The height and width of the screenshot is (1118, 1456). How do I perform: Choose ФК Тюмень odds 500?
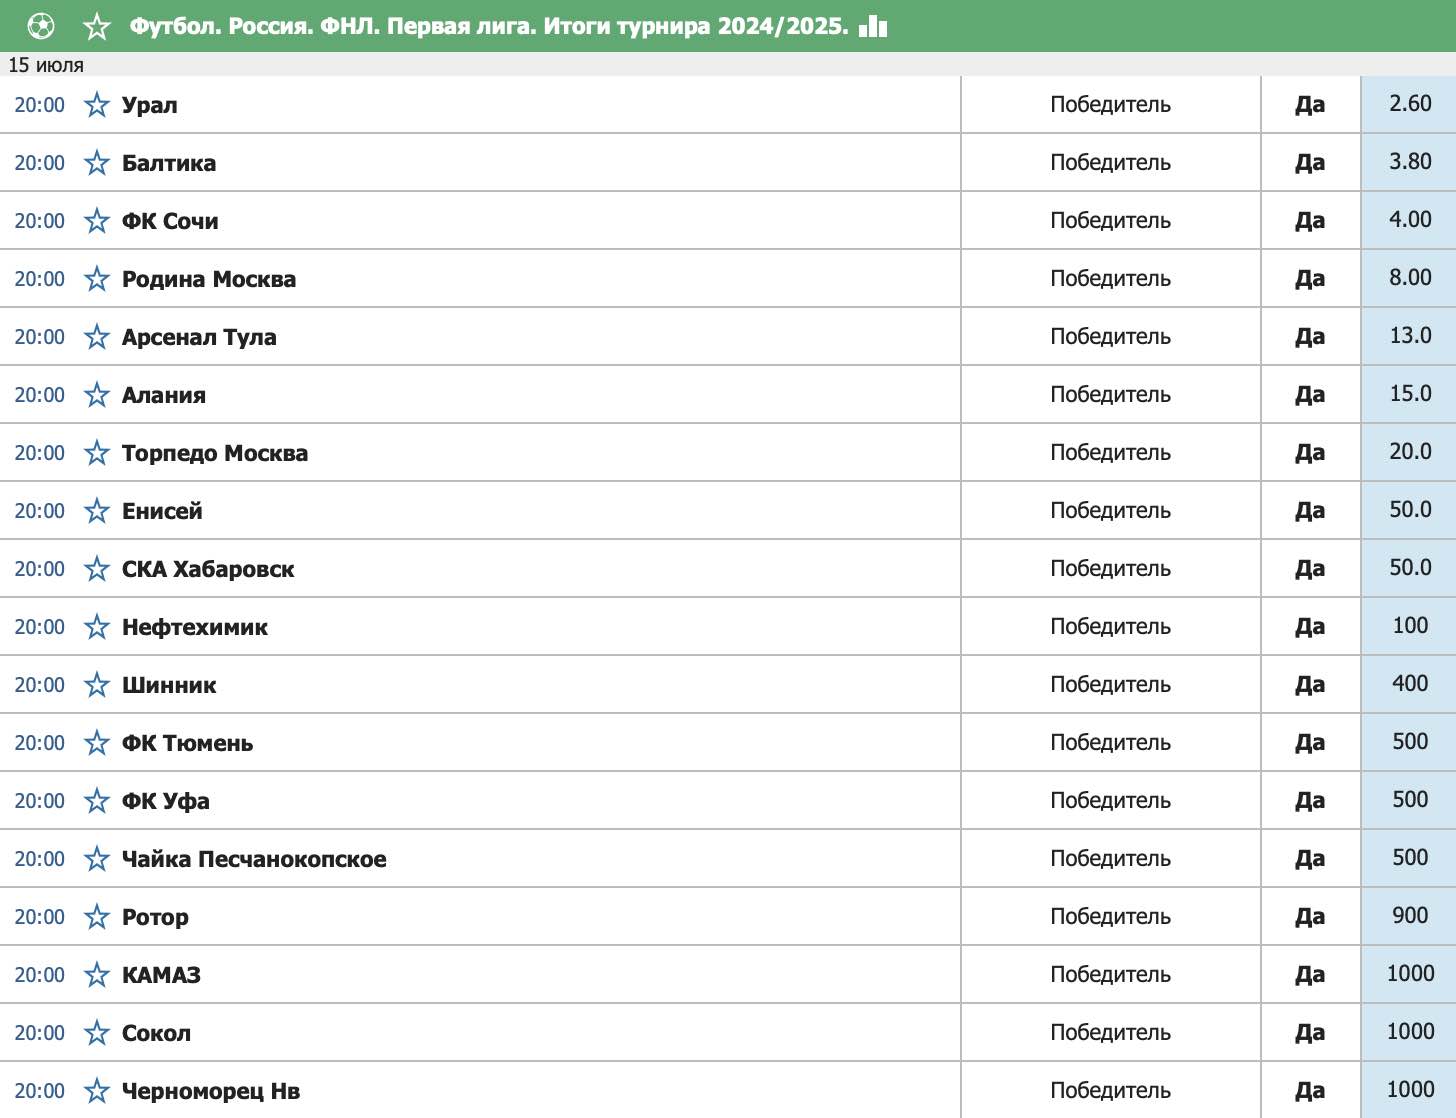point(1409,742)
